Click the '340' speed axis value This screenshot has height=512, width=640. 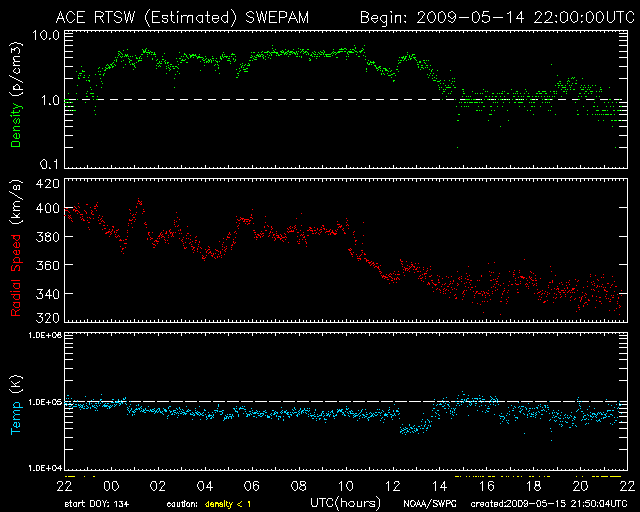tap(47, 294)
